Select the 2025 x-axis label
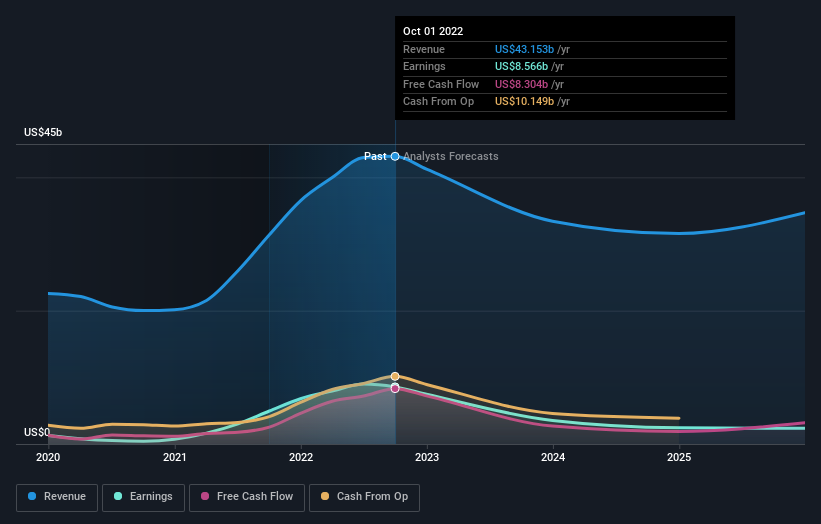The height and width of the screenshot is (524, 821). (x=679, y=457)
